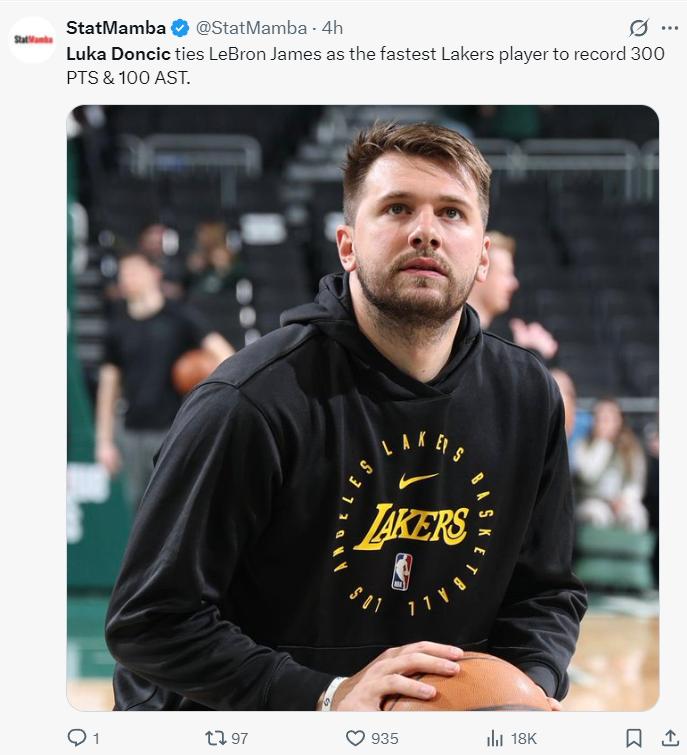Click the 97 reposts count
Screen dimensions: 687x755
click(x=240, y=738)
